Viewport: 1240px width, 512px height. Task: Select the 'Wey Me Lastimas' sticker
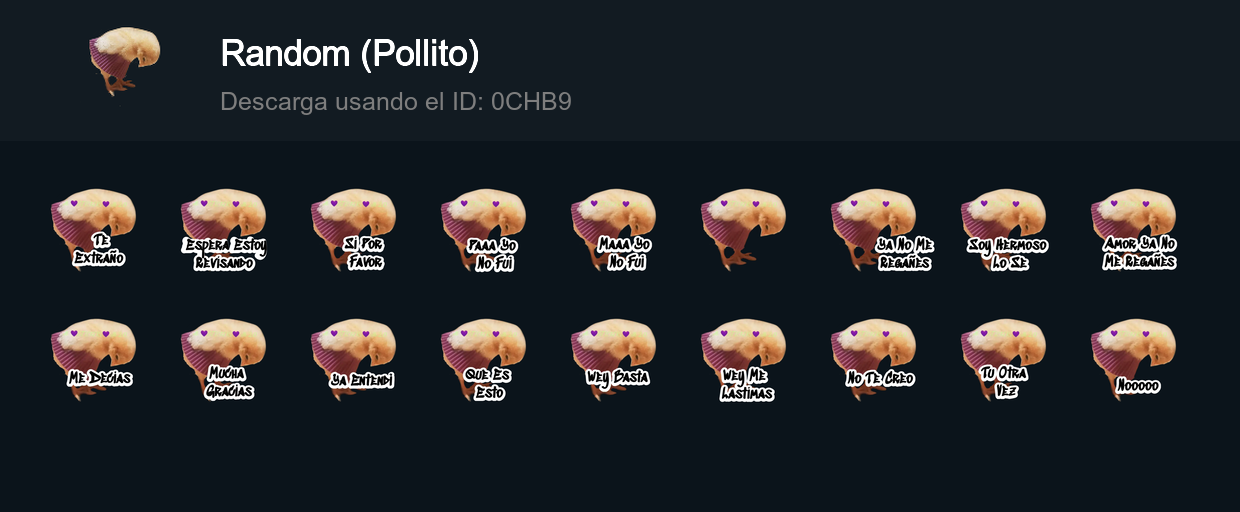743,360
